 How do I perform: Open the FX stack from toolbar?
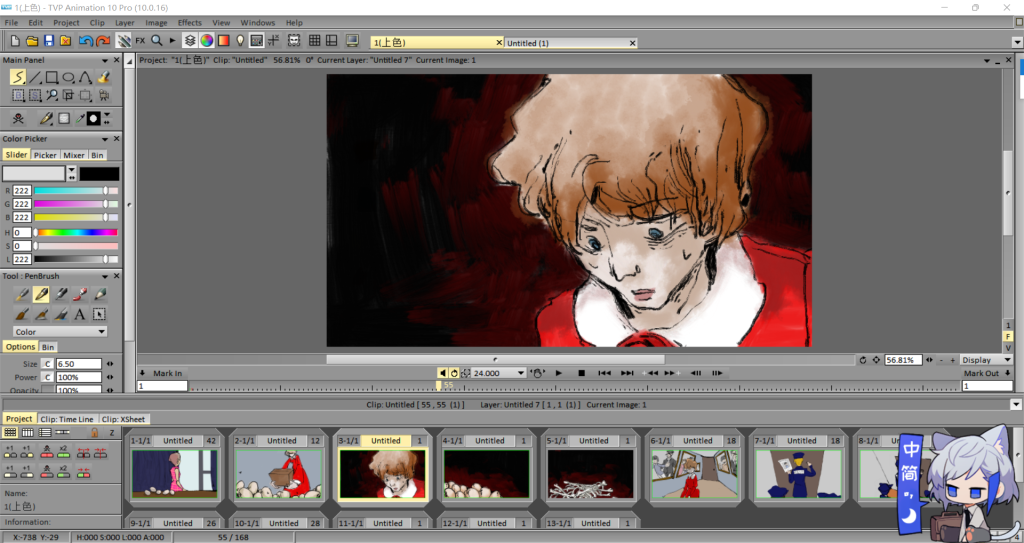tap(140, 41)
